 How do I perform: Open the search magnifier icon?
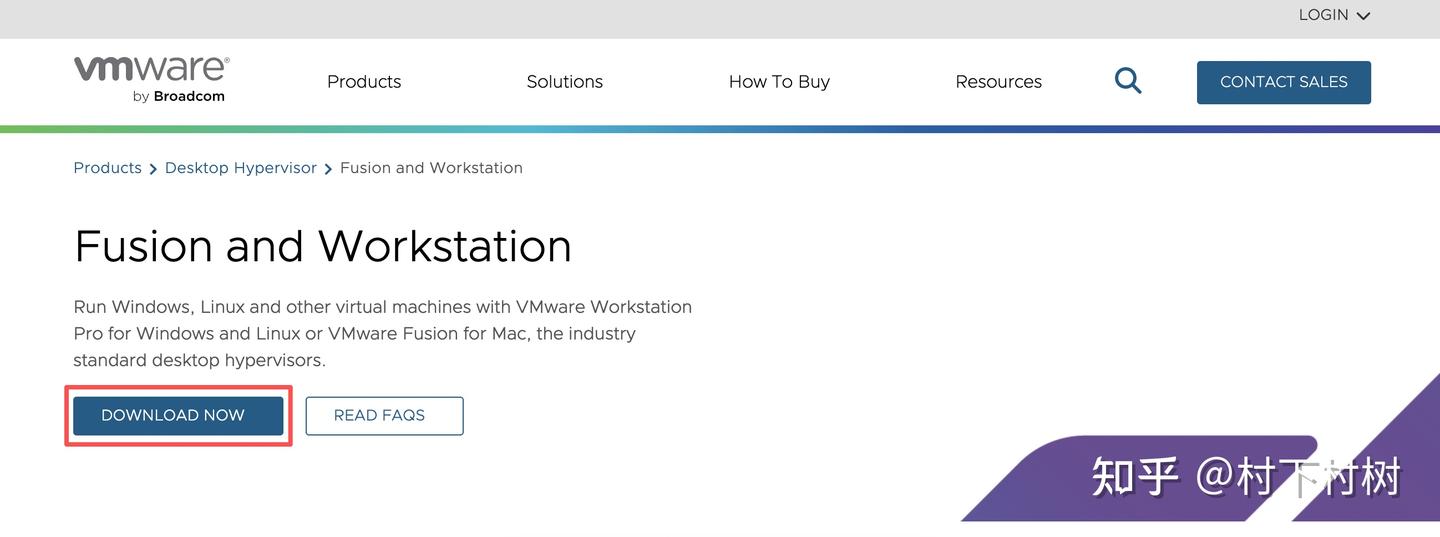tap(1128, 81)
